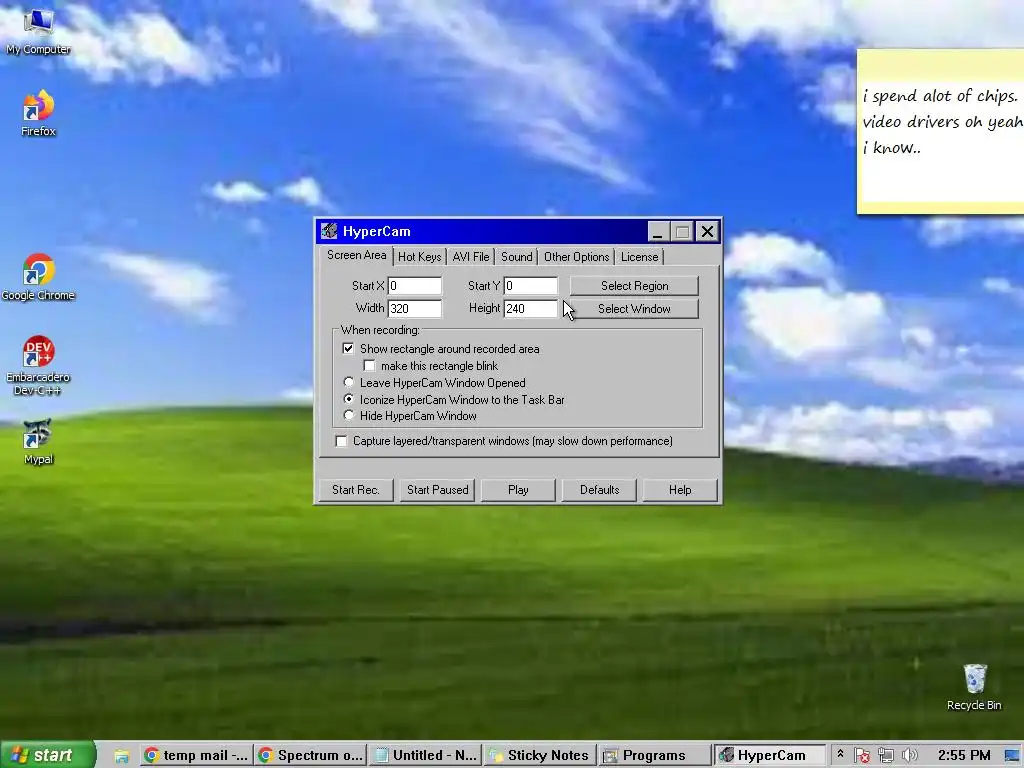The image size is (1024, 768).
Task: Select the Mypal raccoon desktop shortcut
Action: click(38, 441)
